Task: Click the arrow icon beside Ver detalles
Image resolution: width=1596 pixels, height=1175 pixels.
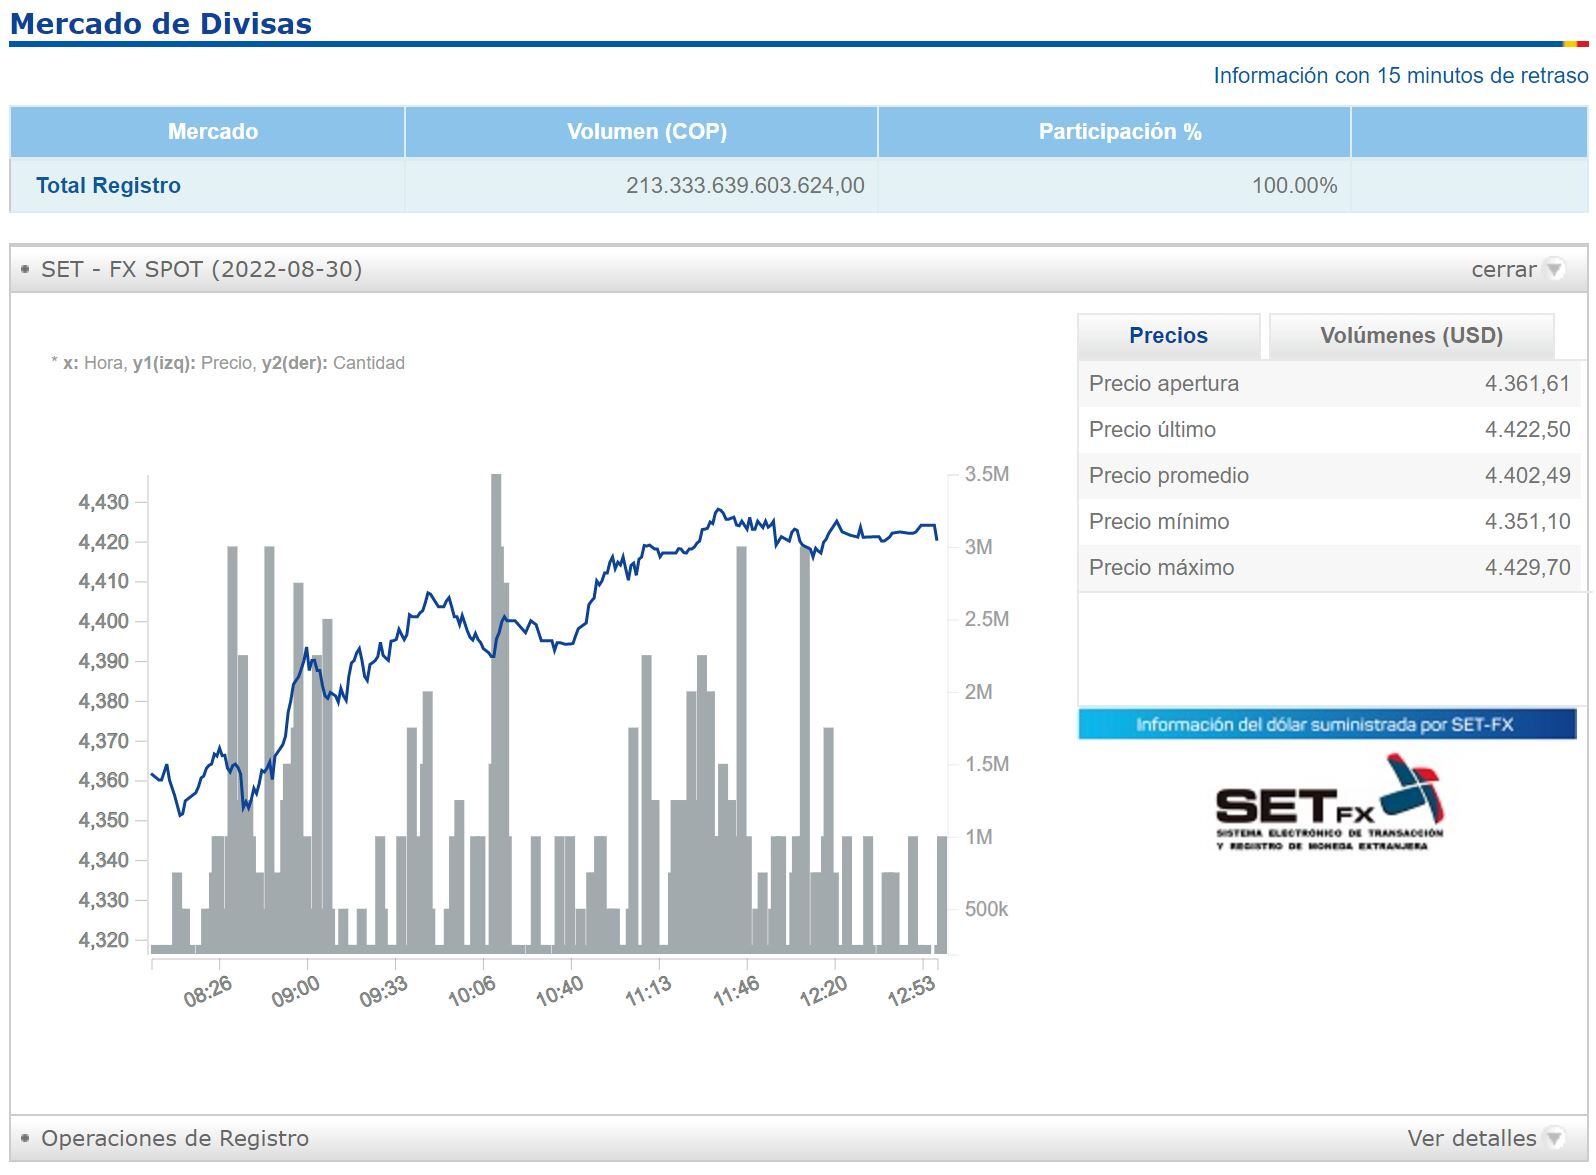Action: click(x=1553, y=1138)
